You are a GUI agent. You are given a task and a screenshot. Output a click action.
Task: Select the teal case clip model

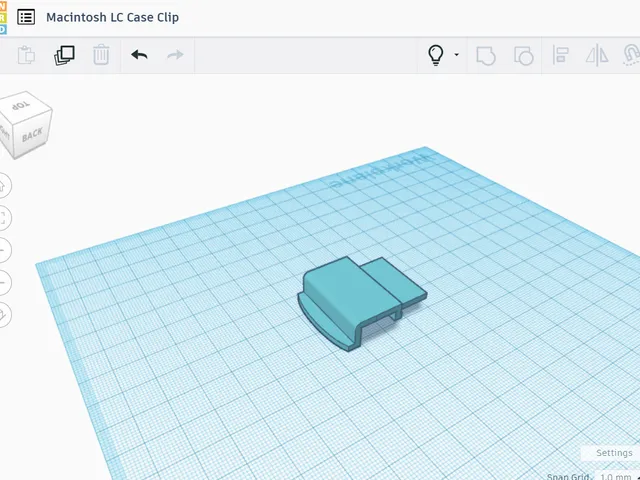pyautogui.click(x=361, y=302)
